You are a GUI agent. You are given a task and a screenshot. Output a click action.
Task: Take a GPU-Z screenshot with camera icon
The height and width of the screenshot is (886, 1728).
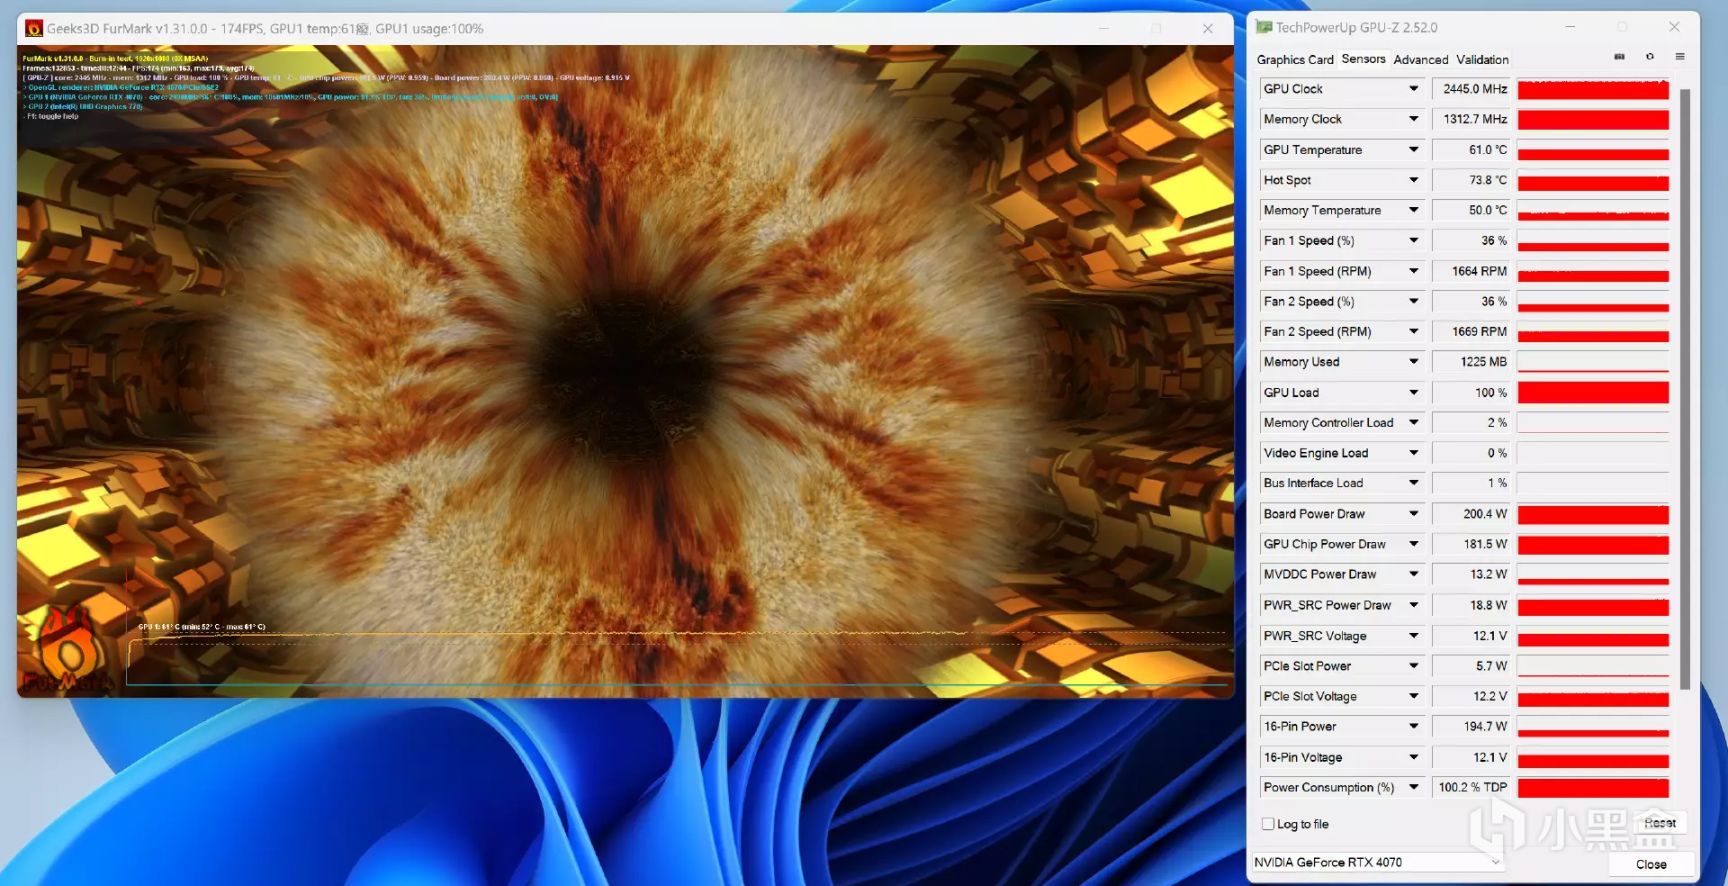pyautogui.click(x=1619, y=57)
